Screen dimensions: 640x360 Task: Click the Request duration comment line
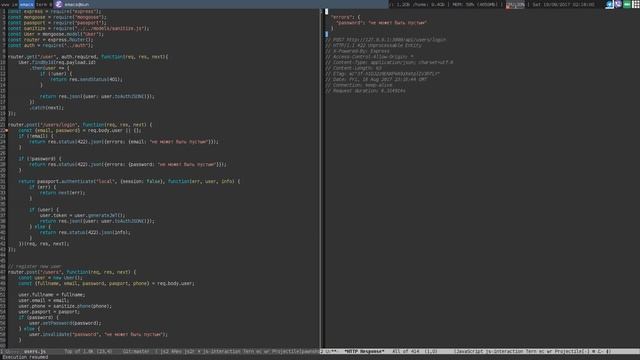366,91
